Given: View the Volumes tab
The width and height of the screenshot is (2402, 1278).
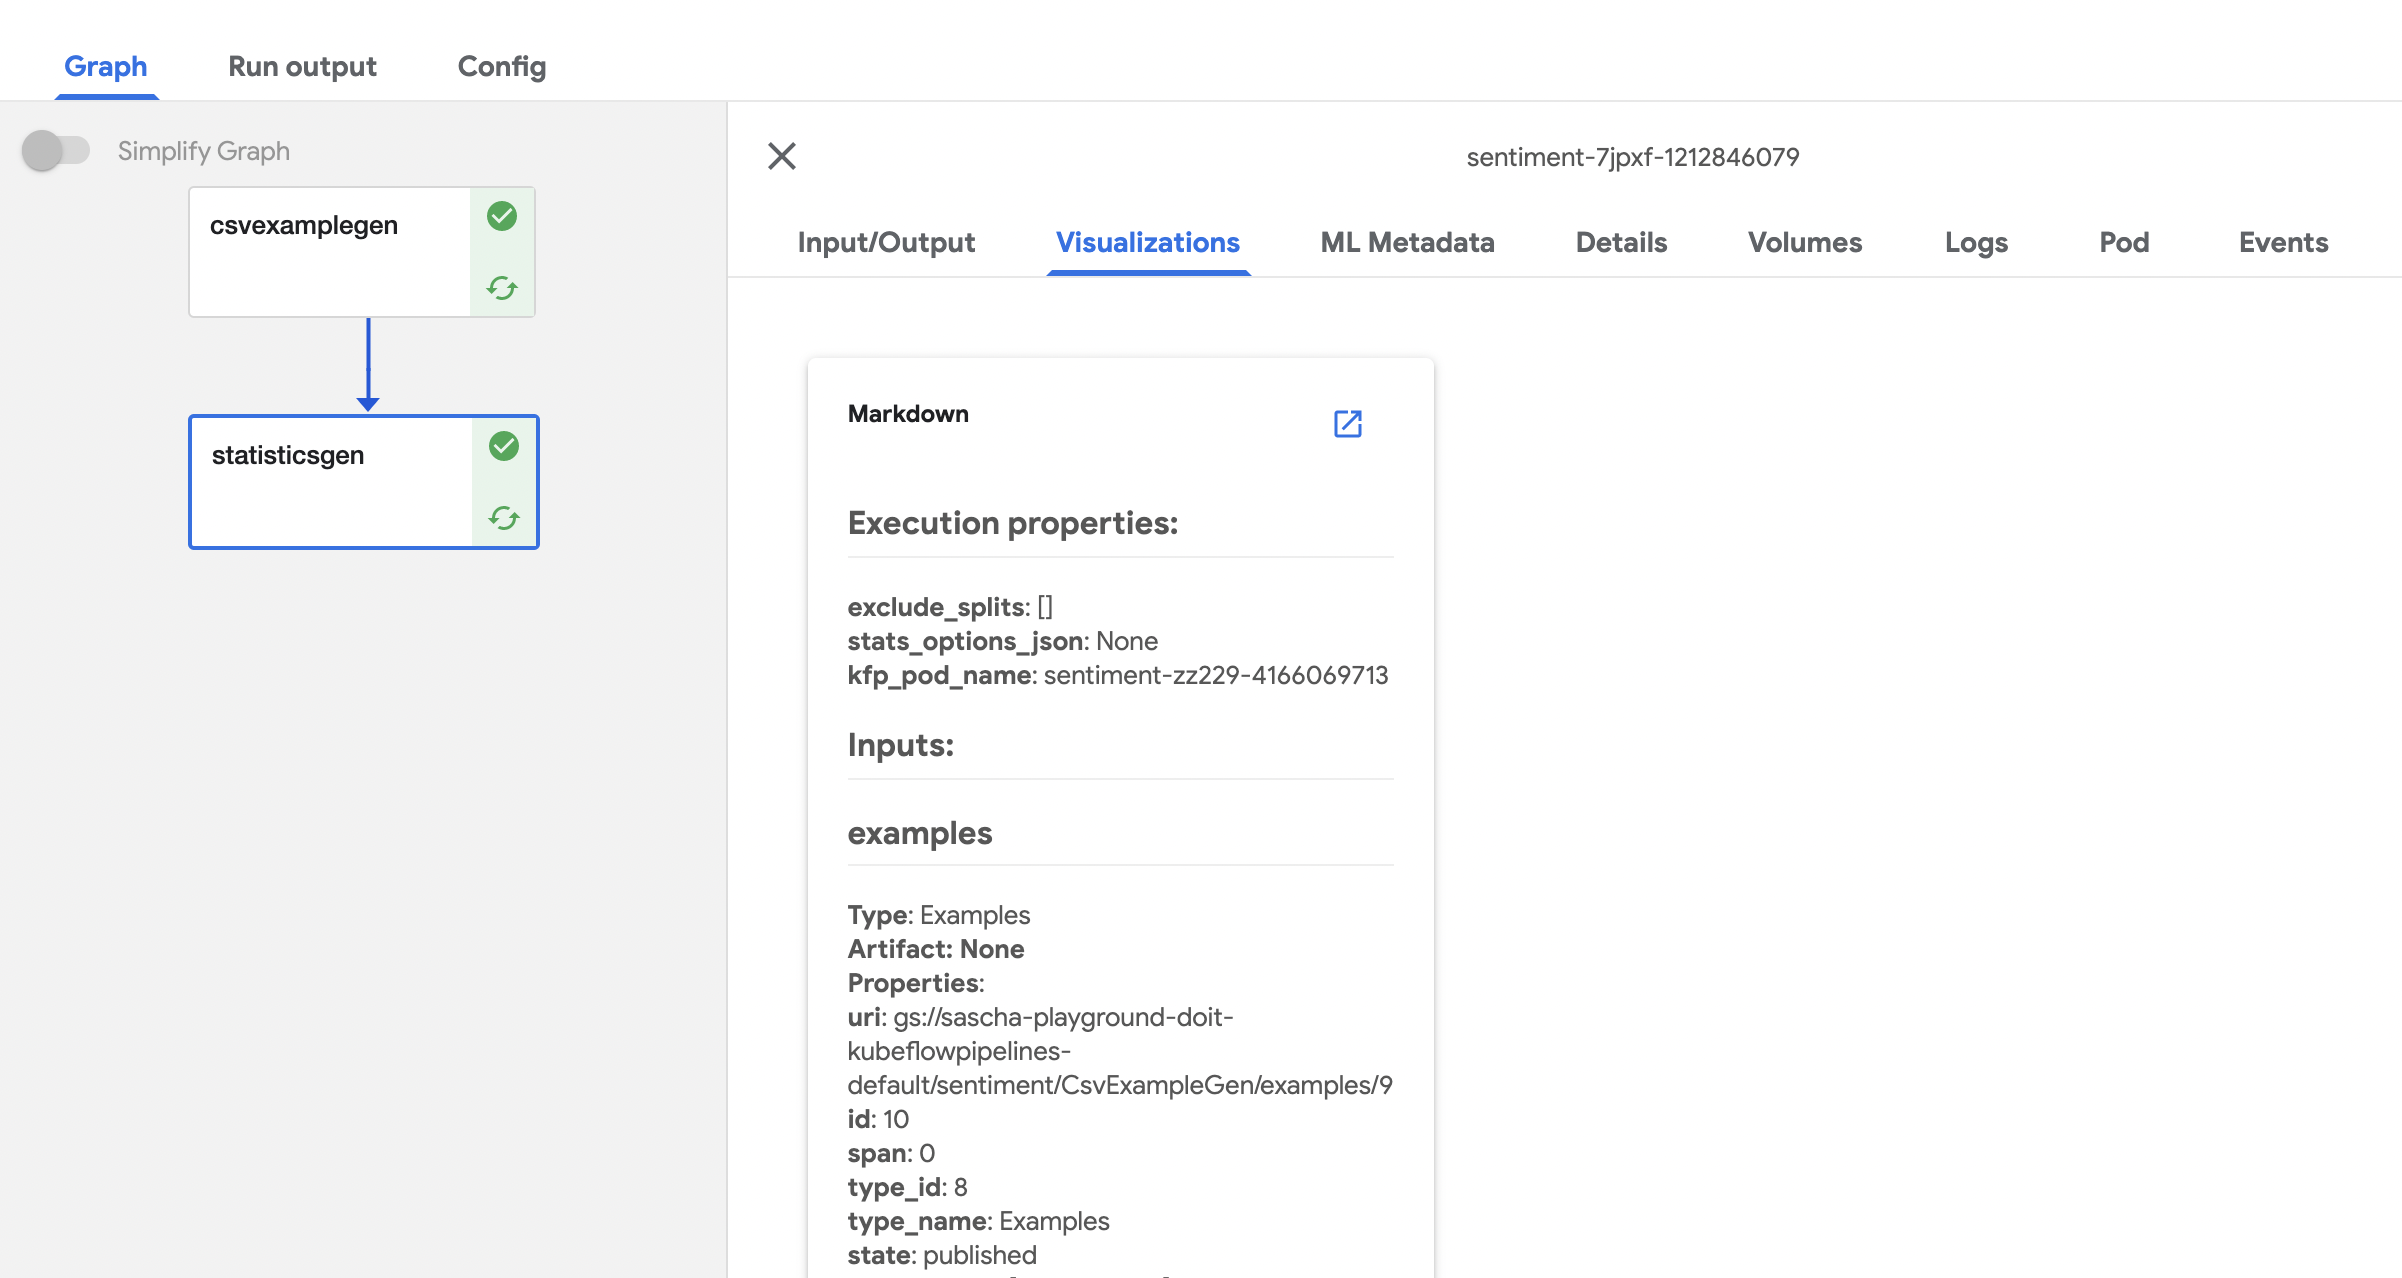Looking at the screenshot, I should point(1804,242).
